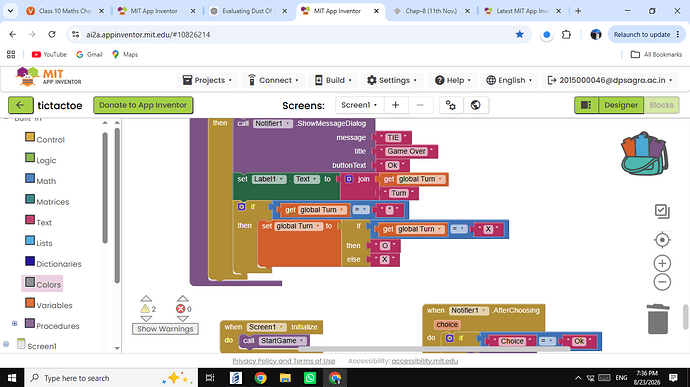Select Screen1 component in the palette tree

(37, 346)
